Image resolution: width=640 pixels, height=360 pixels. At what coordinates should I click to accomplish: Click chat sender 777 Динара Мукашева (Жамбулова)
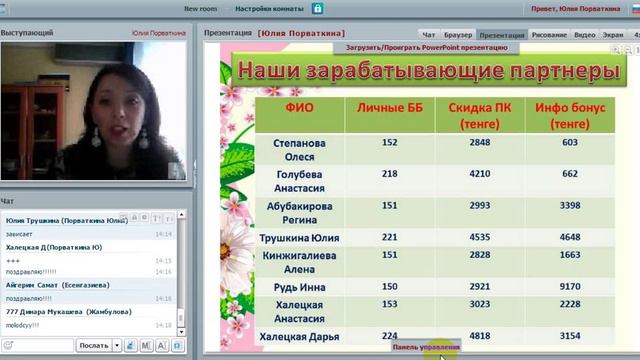tap(69, 312)
